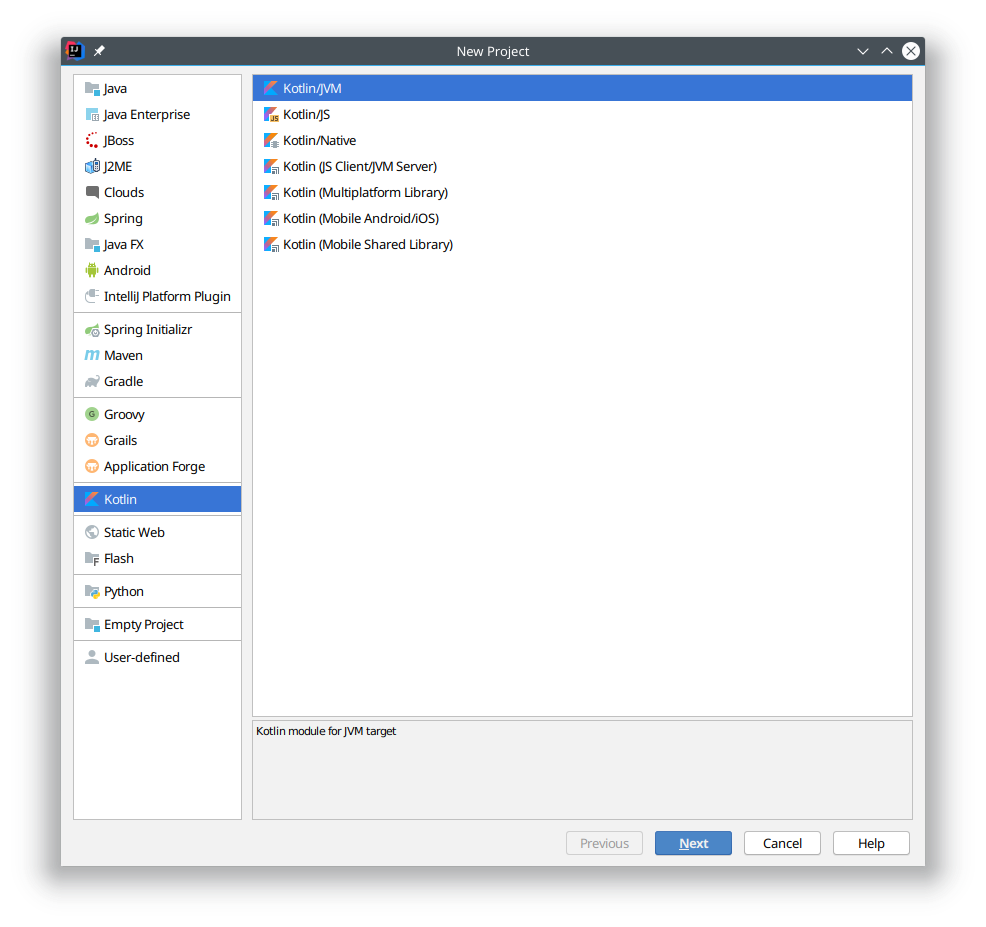
Task: Click the J2ME device icon
Action: click(92, 167)
